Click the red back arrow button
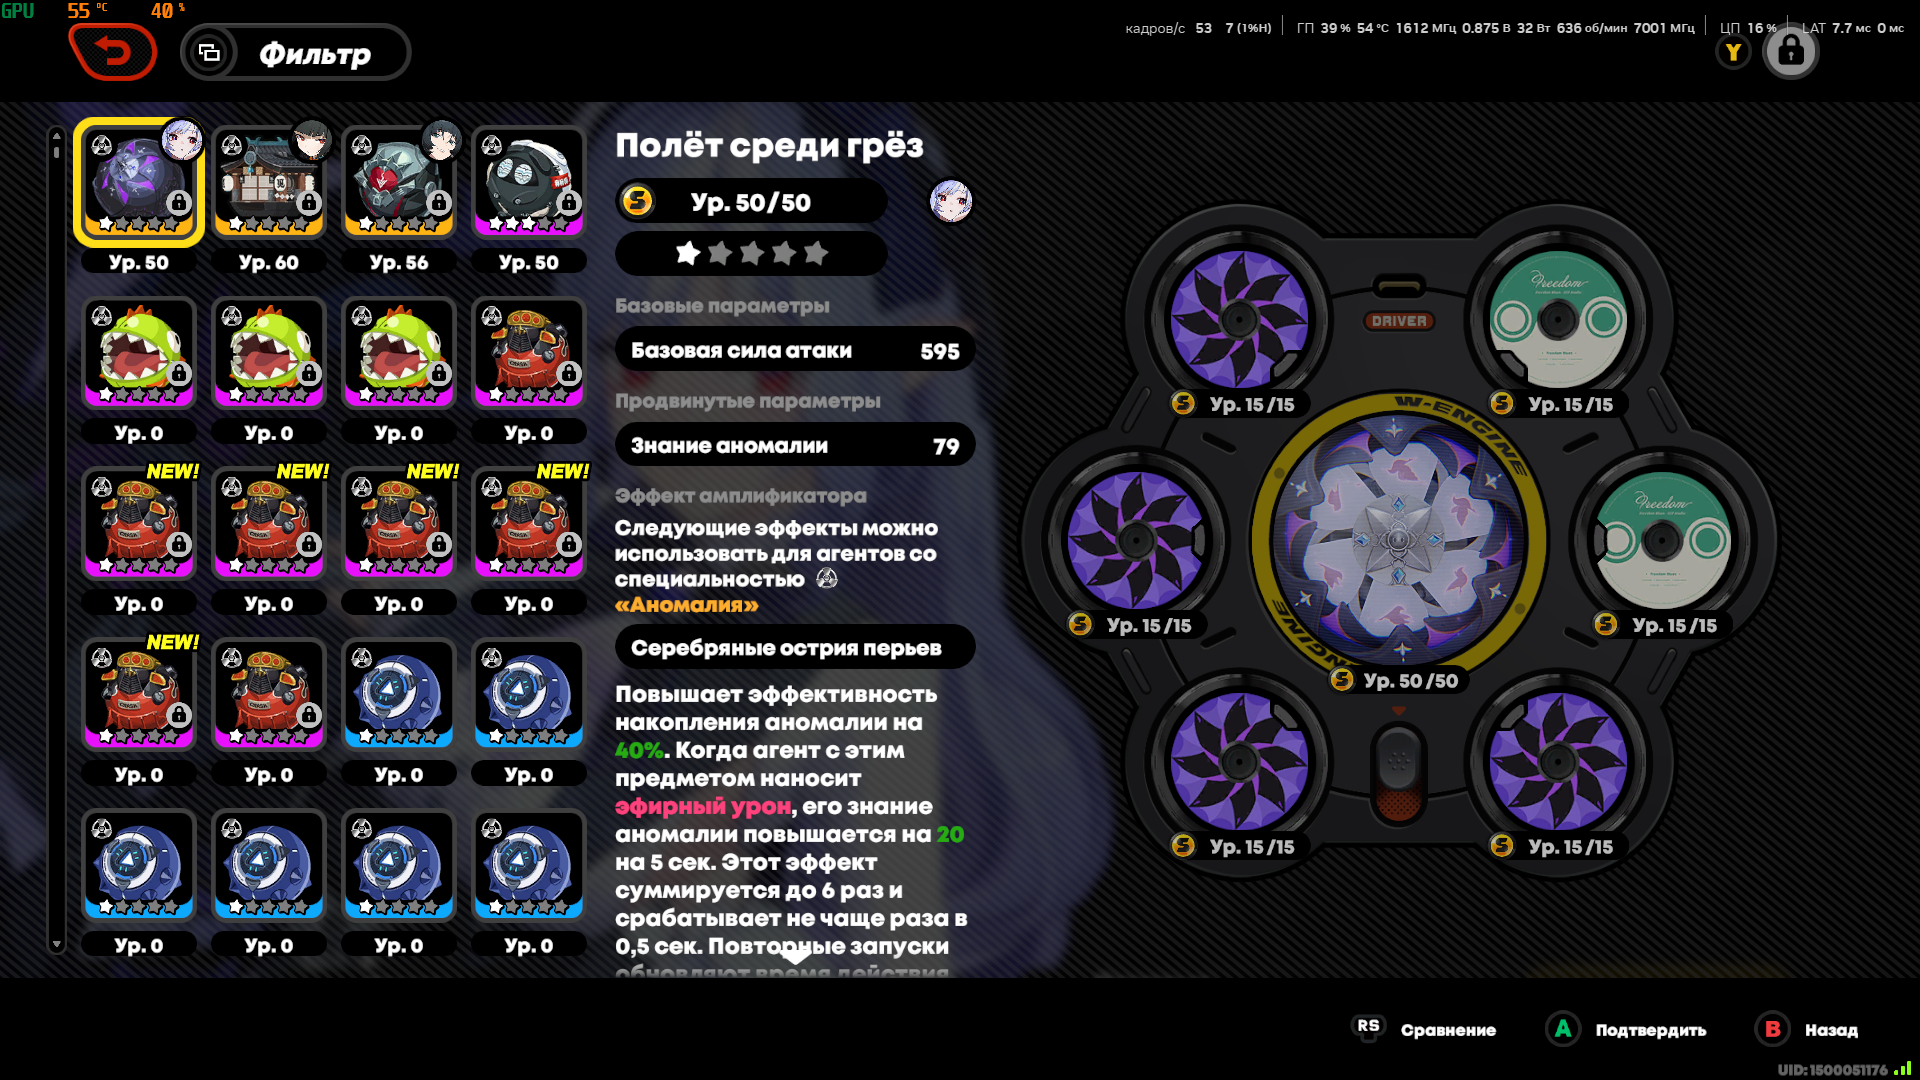Image resolution: width=1920 pixels, height=1080 pixels. 113,52
